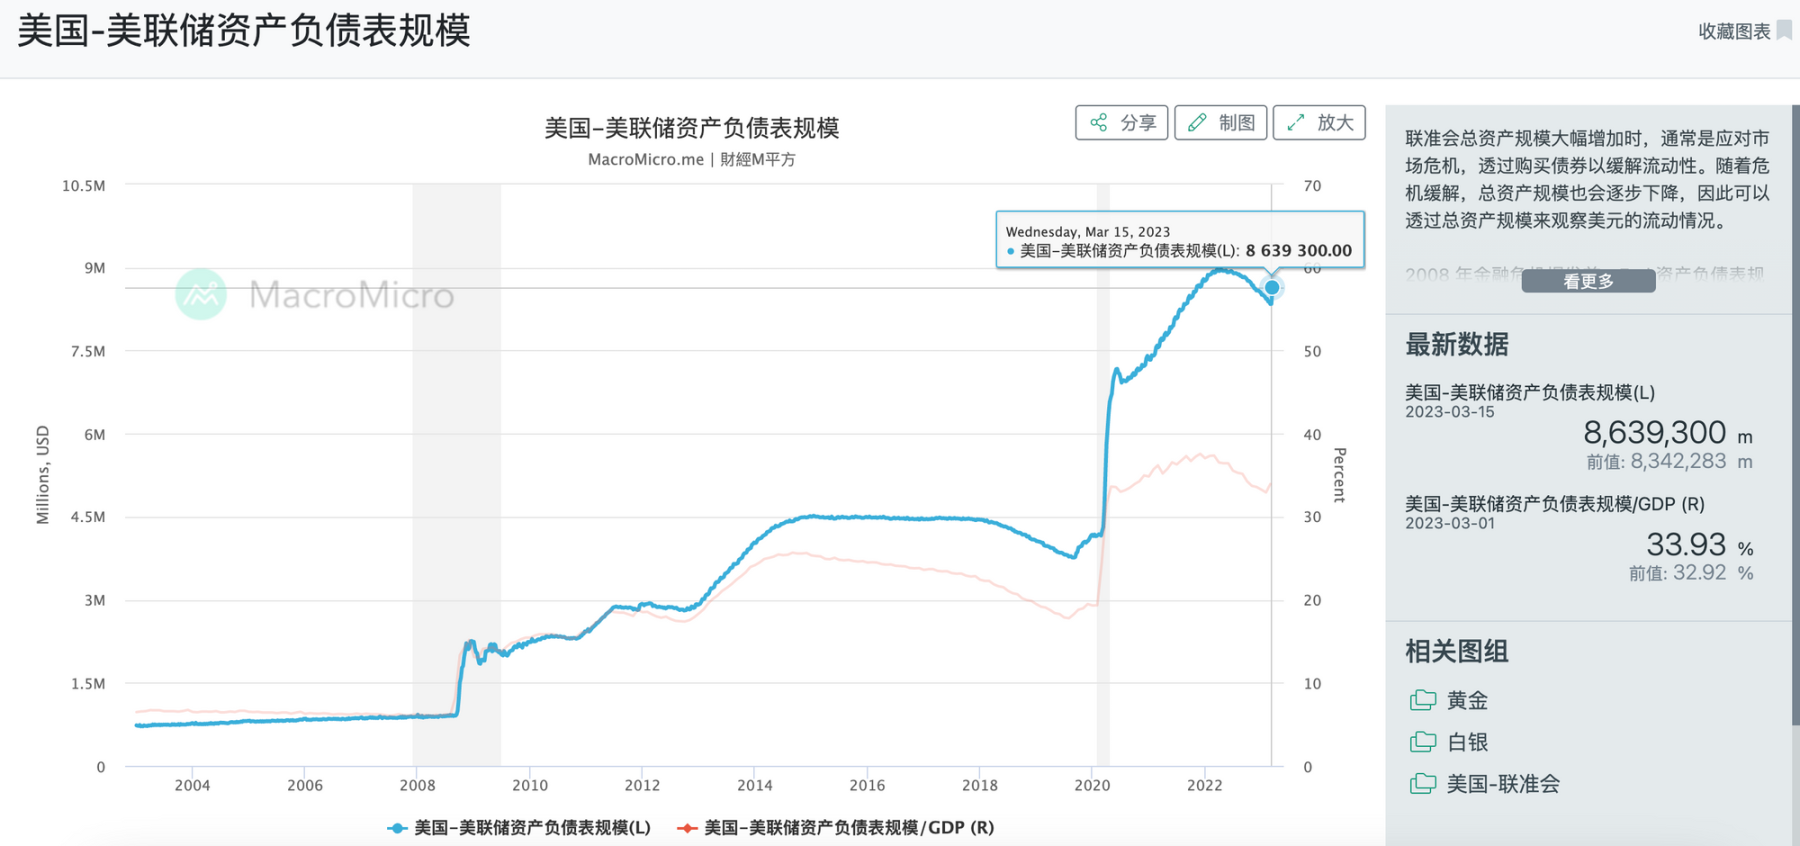Click the 10.5M y-axis label
1800x846 pixels.
point(84,186)
